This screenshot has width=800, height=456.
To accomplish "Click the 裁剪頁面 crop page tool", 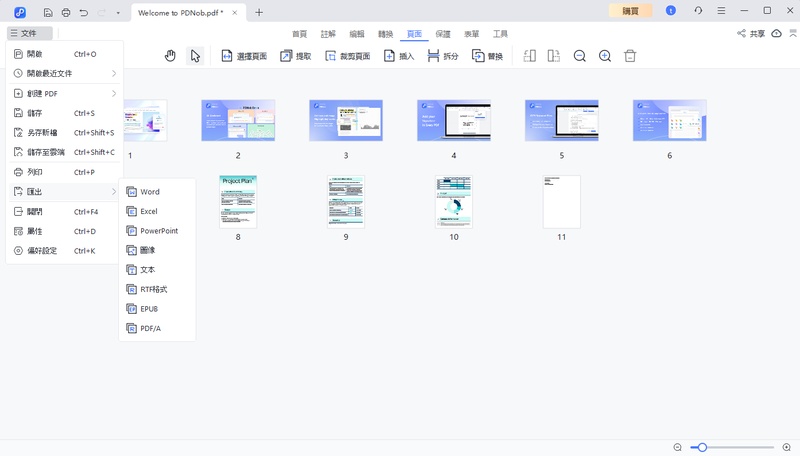I will tap(348, 56).
